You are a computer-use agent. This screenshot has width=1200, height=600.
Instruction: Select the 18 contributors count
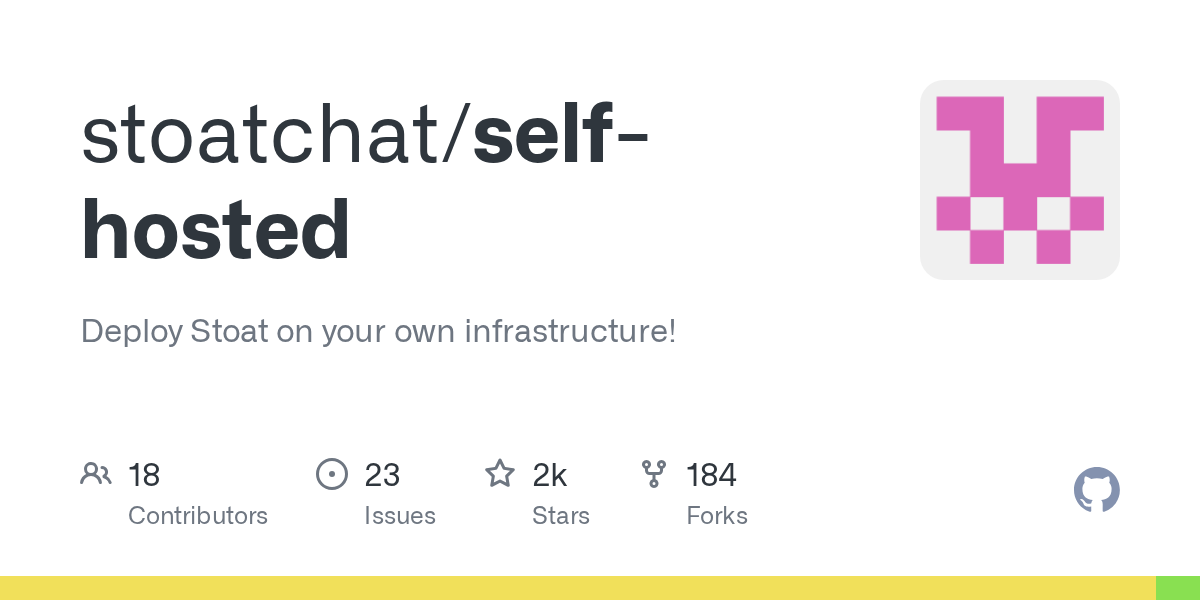click(144, 475)
